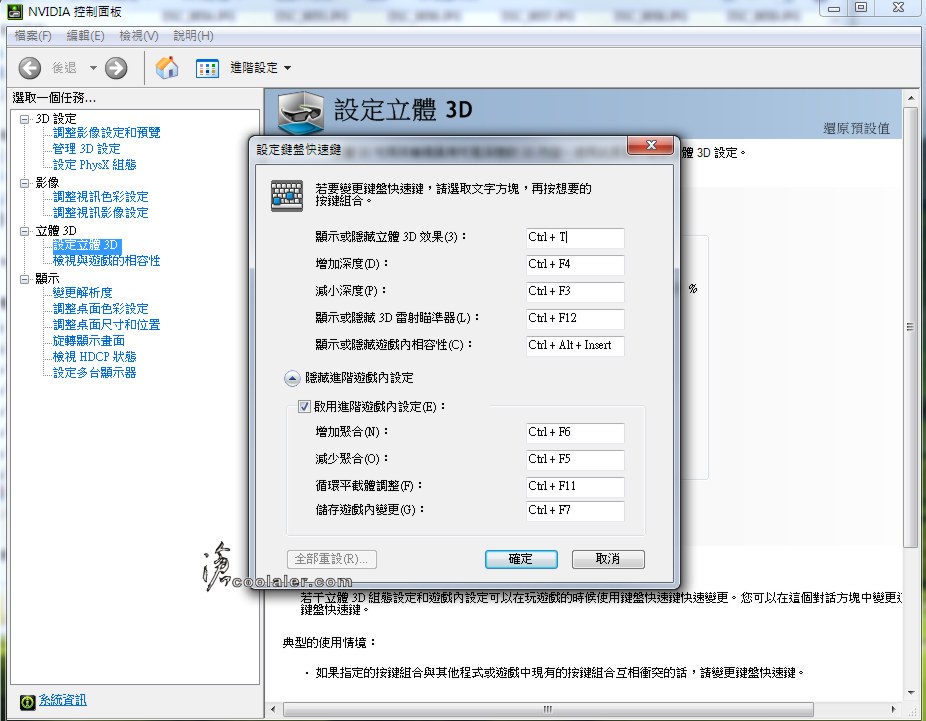Collapse the 隱藏進階遊戲內設定 section

coord(292,378)
